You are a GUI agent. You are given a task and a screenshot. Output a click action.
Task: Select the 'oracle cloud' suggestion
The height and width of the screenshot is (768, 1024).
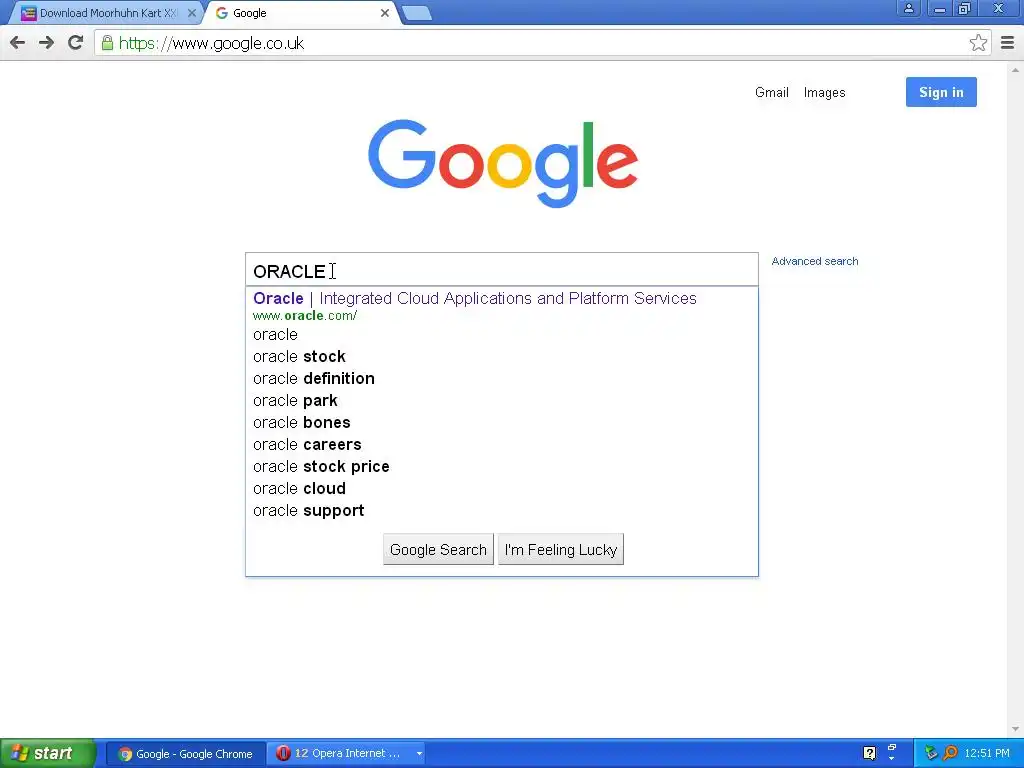click(x=502, y=488)
